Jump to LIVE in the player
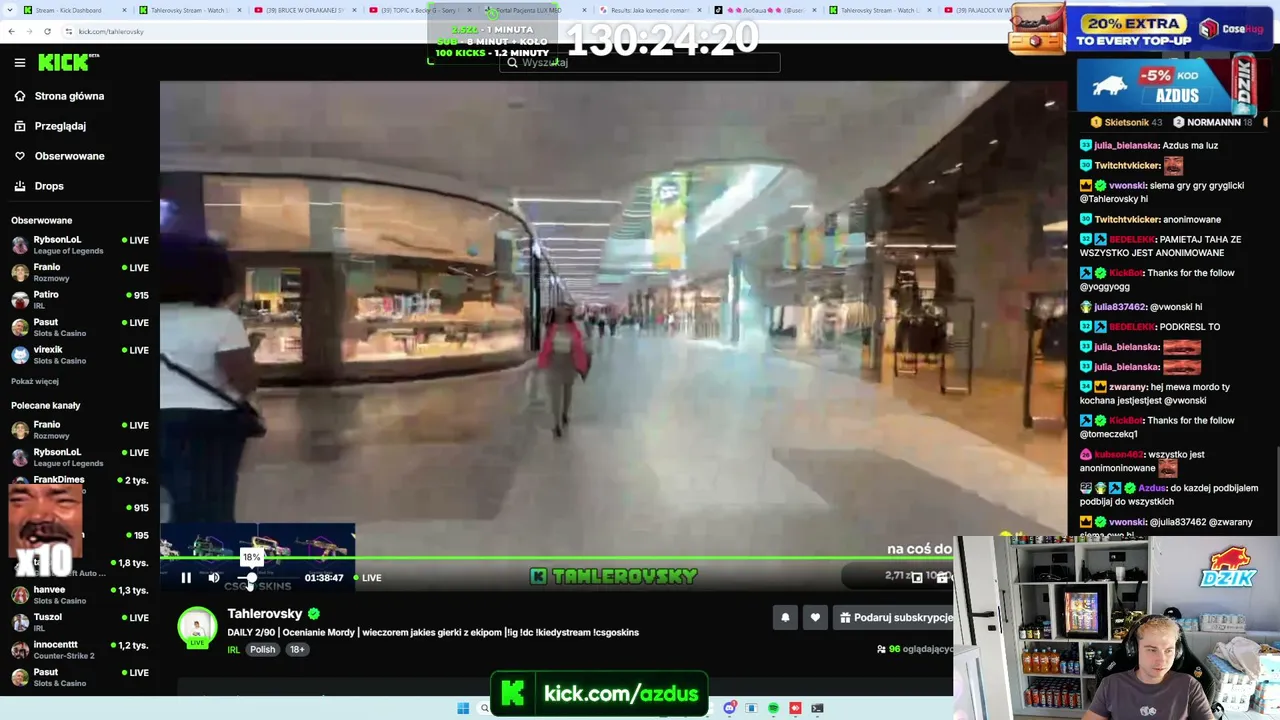 (x=368, y=578)
